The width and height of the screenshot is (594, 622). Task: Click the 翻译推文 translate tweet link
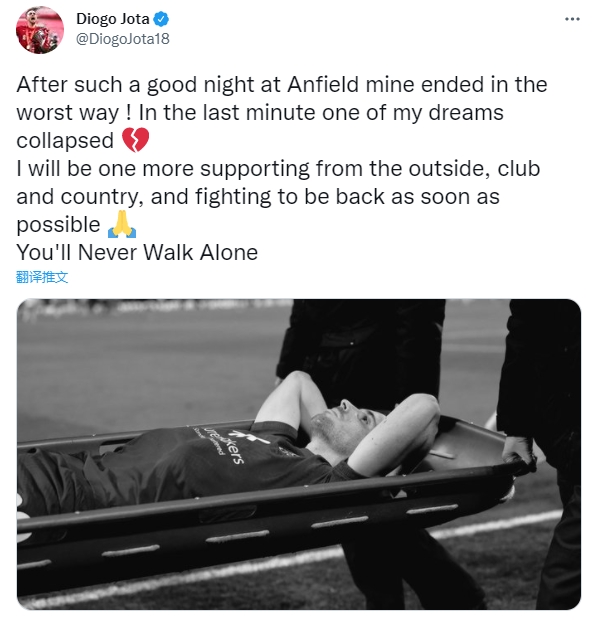42,277
